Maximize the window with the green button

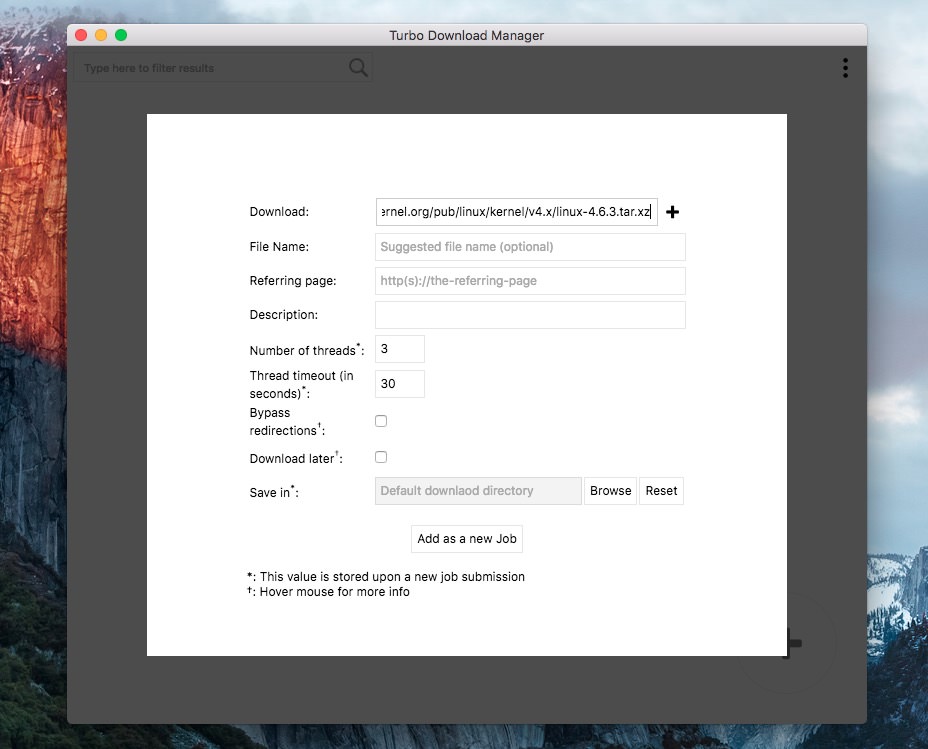(x=121, y=35)
